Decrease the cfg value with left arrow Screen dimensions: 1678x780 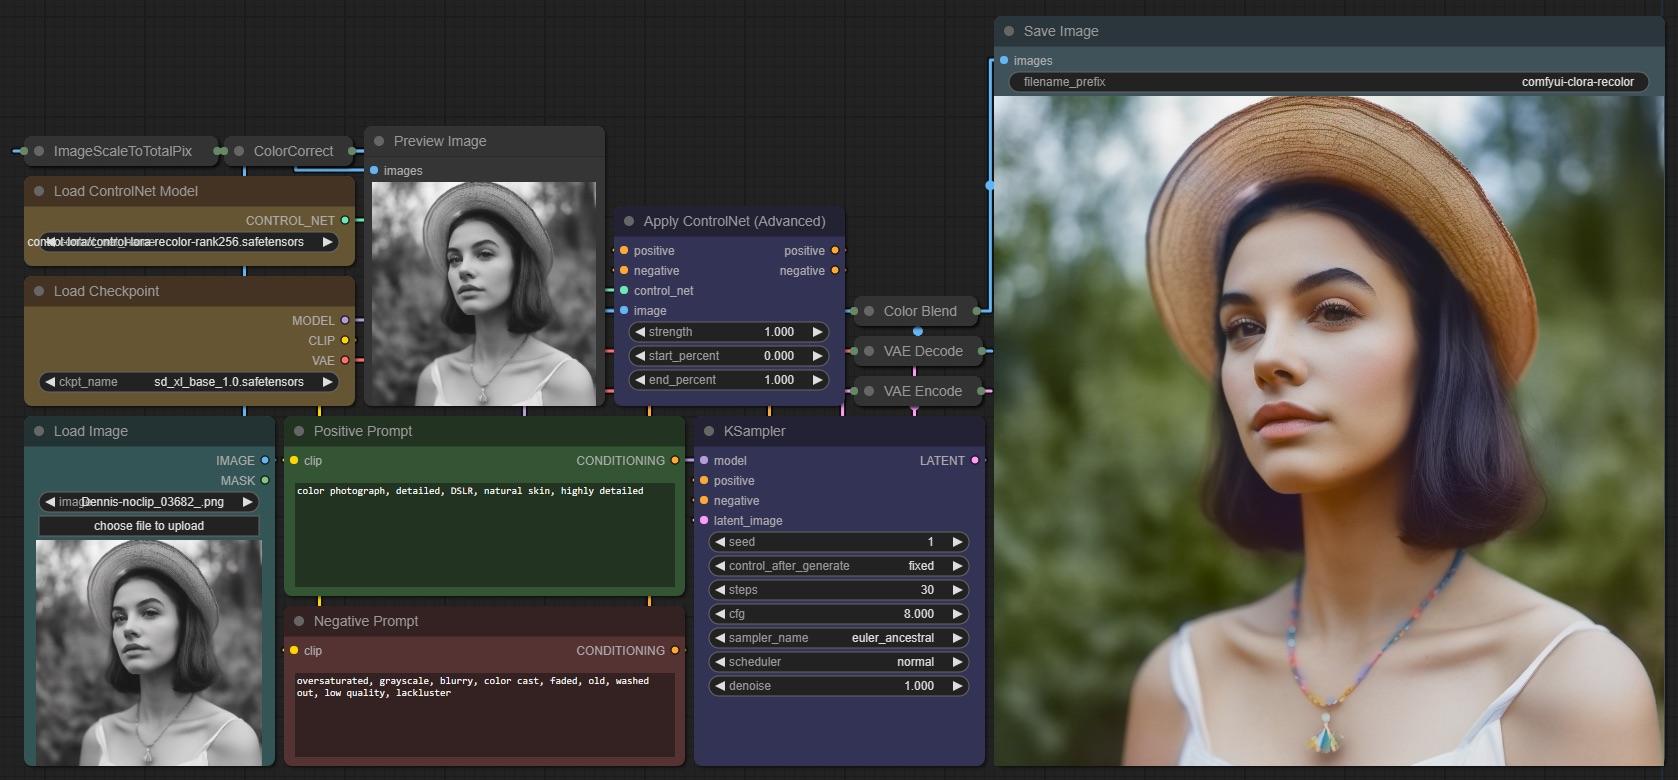pos(720,614)
